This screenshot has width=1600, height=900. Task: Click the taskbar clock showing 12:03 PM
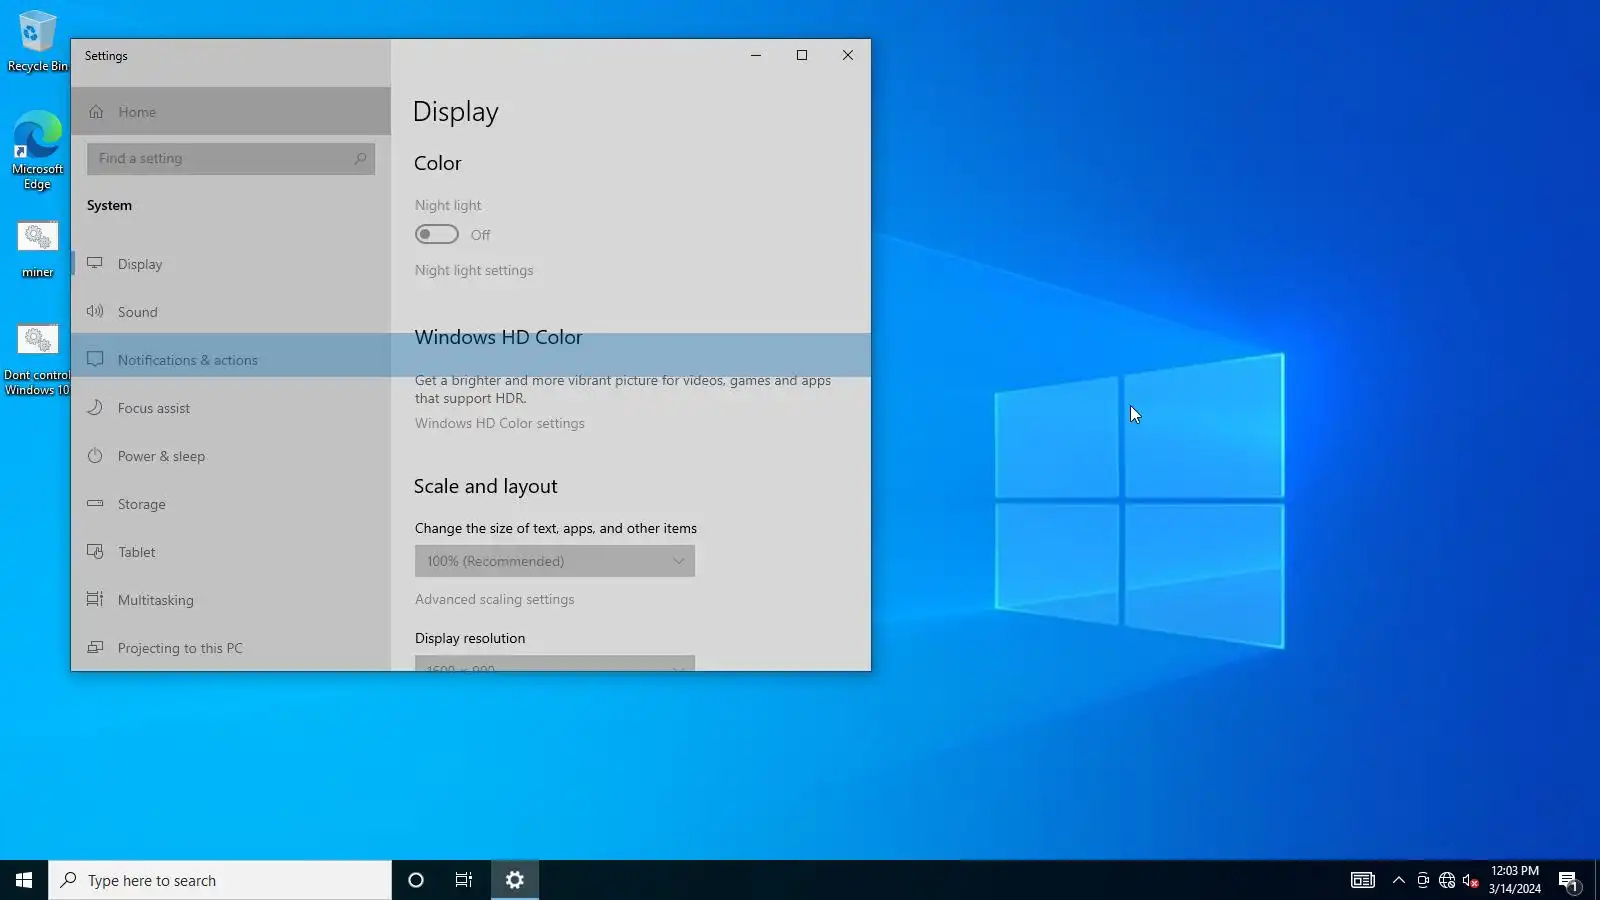(x=1515, y=880)
